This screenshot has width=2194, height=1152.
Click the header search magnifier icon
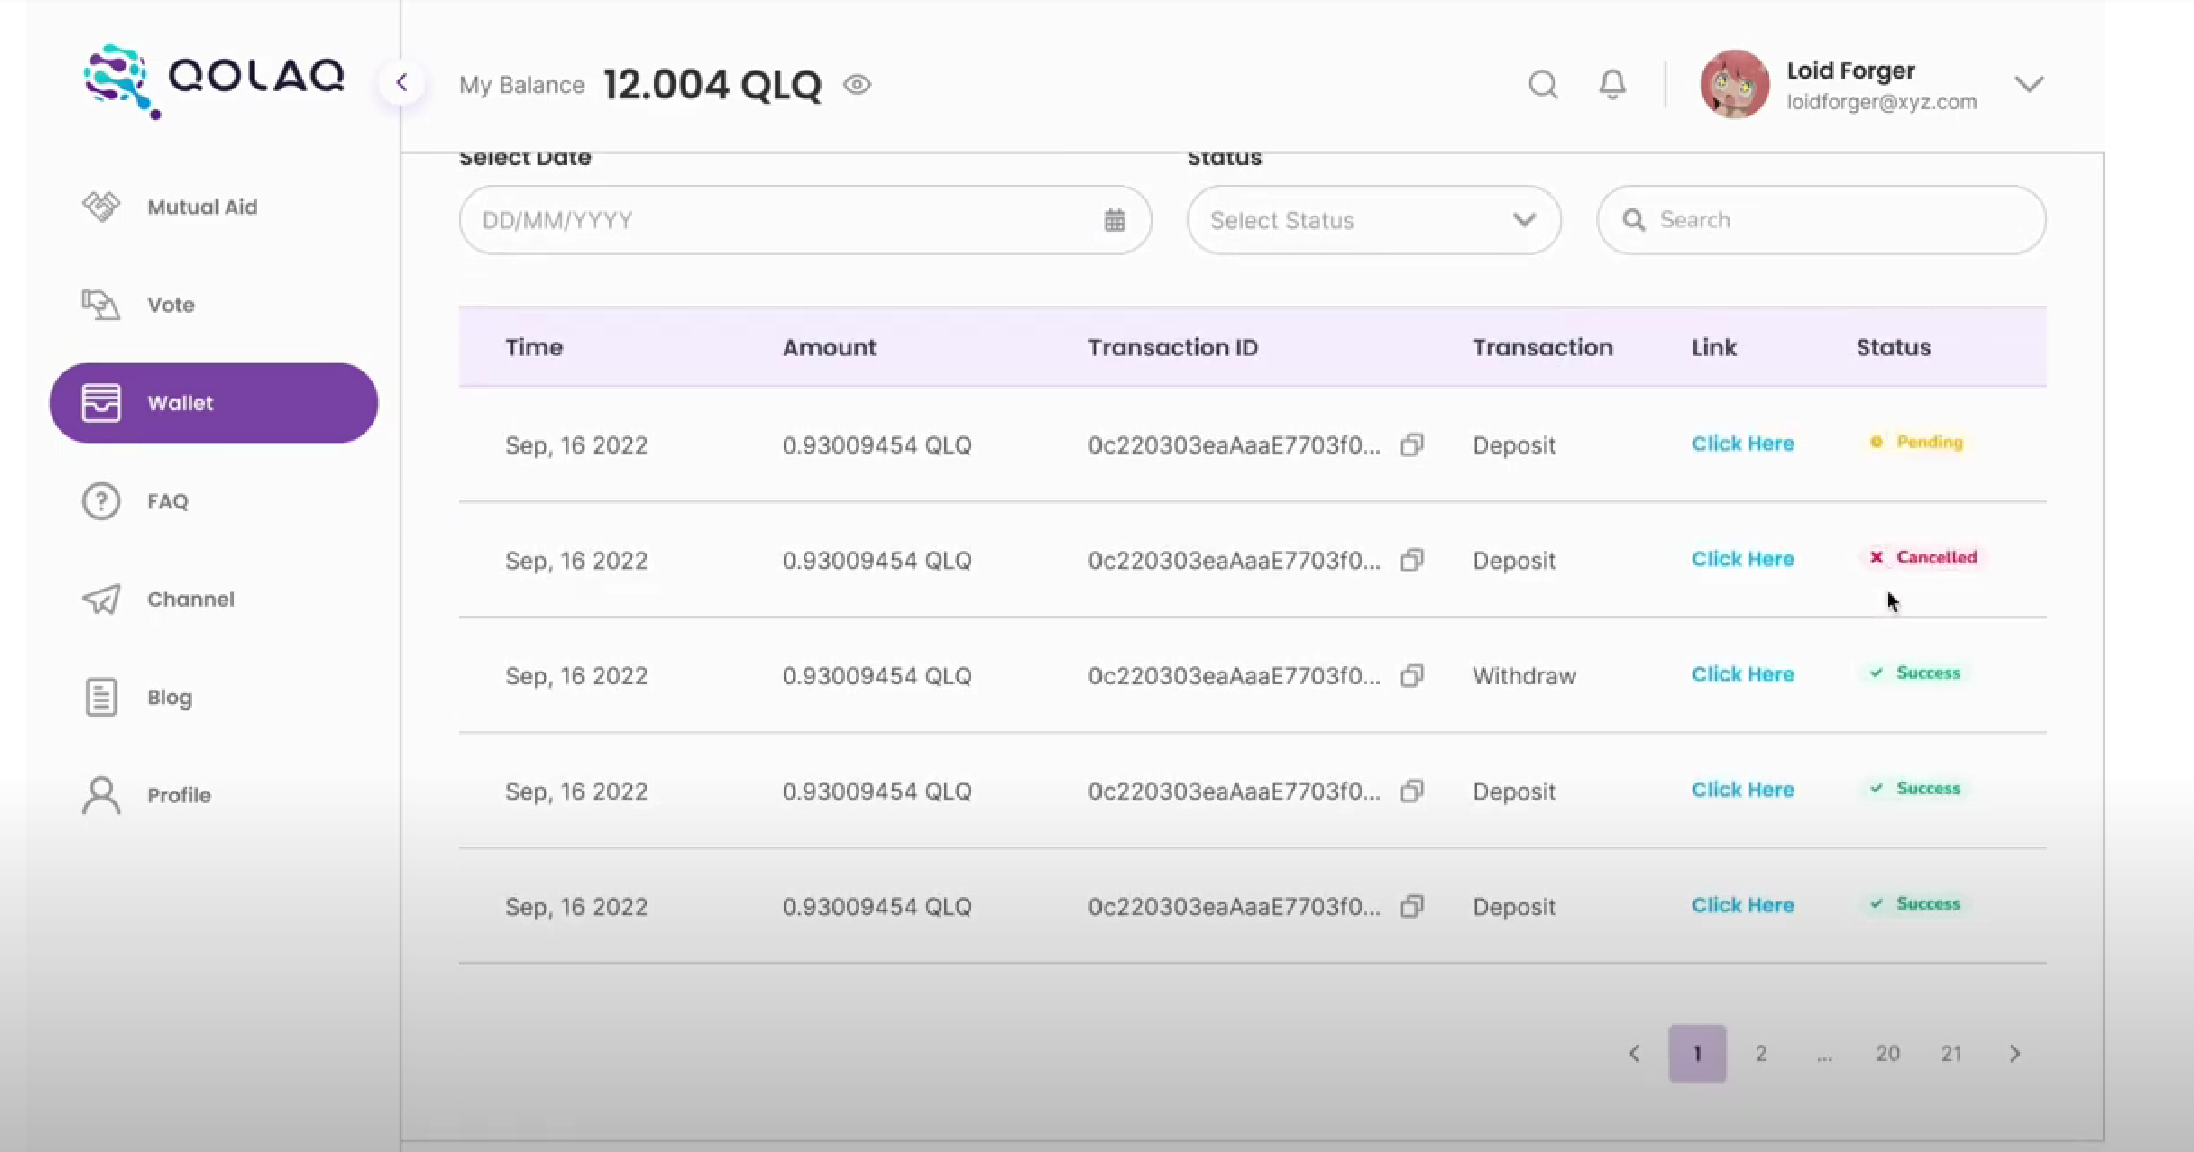1543,84
